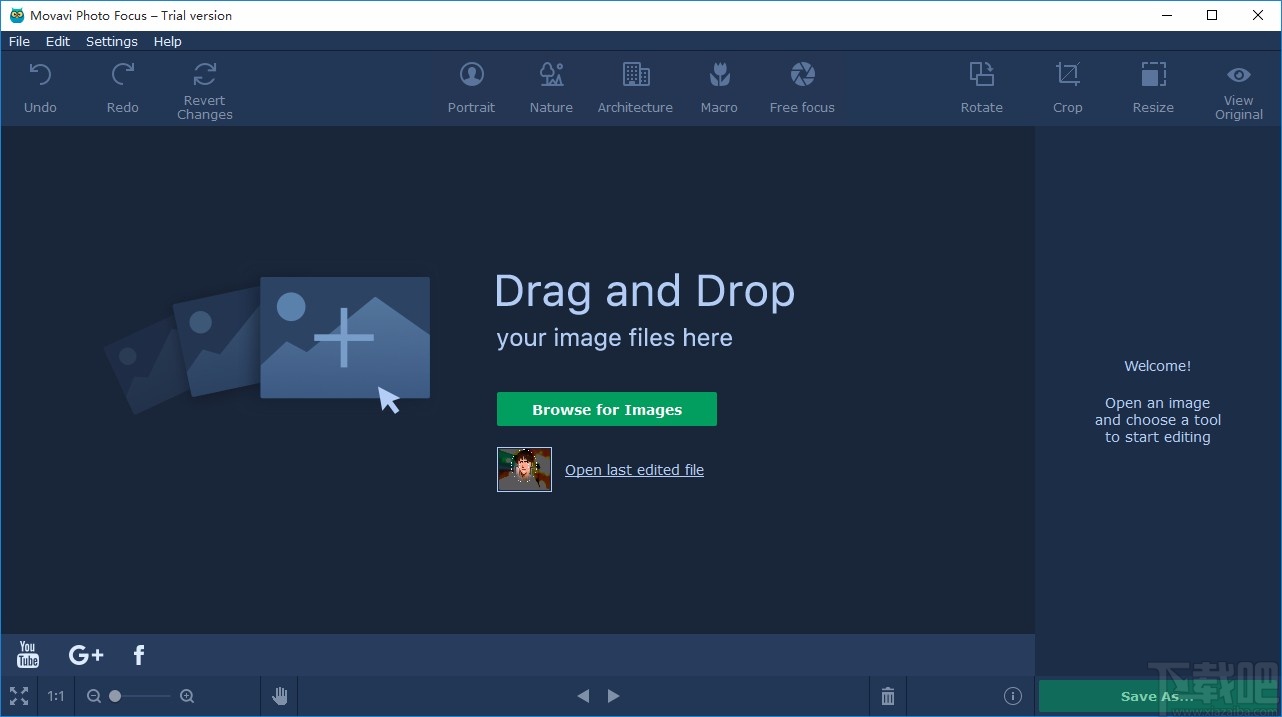Click the Browse for Images button
The image size is (1282, 717).
click(607, 409)
